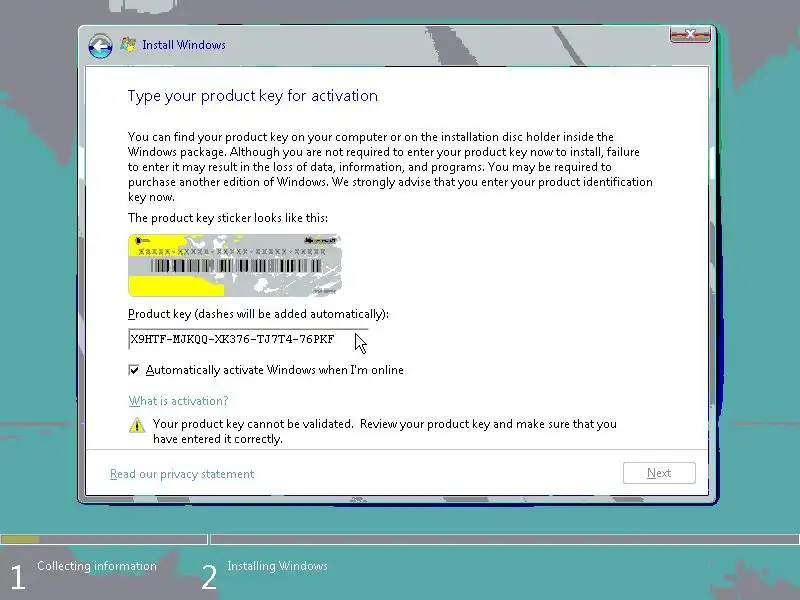The image size is (800, 600).
Task: Click the product key sticker image
Action: point(235,265)
